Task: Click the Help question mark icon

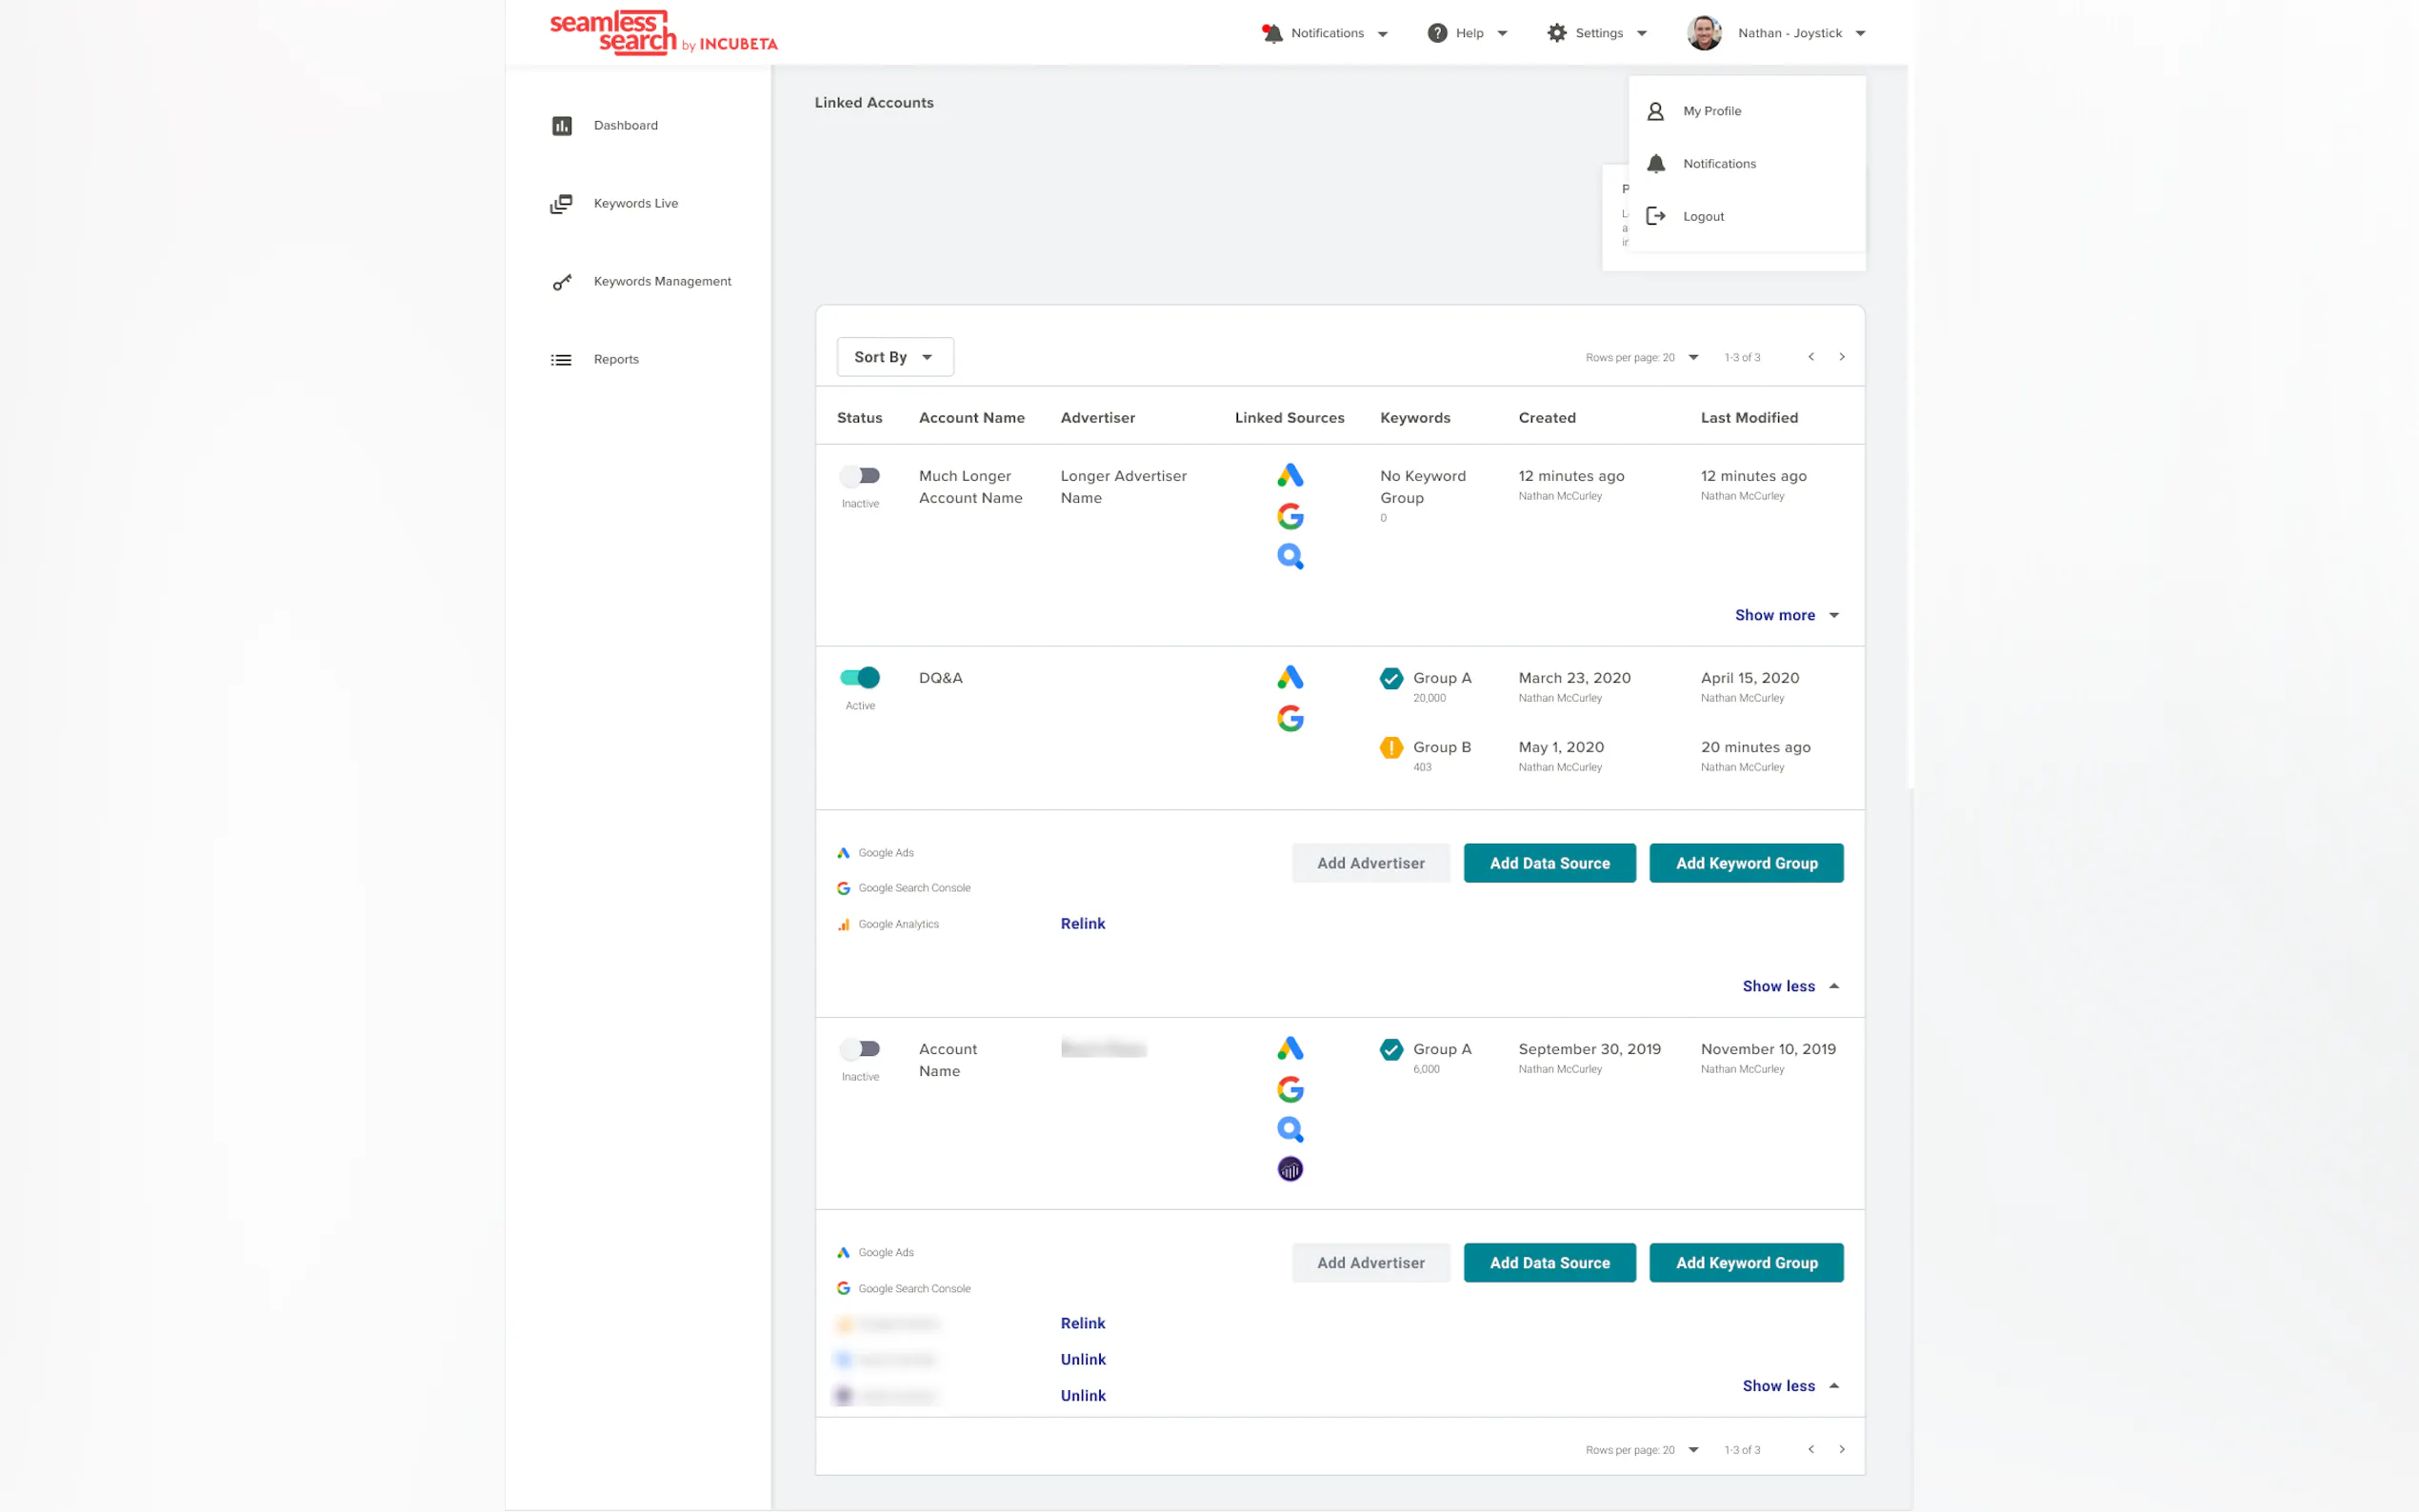Action: [1437, 33]
